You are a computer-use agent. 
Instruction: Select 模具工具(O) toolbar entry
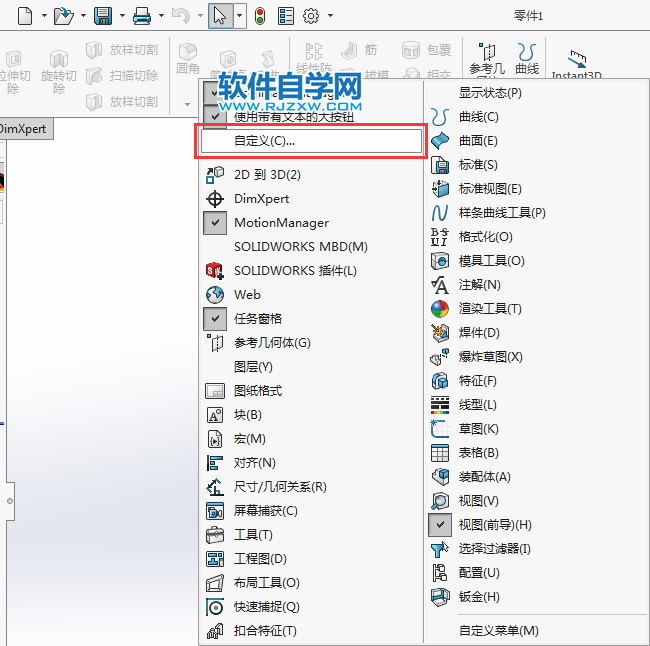click(491, 261)
